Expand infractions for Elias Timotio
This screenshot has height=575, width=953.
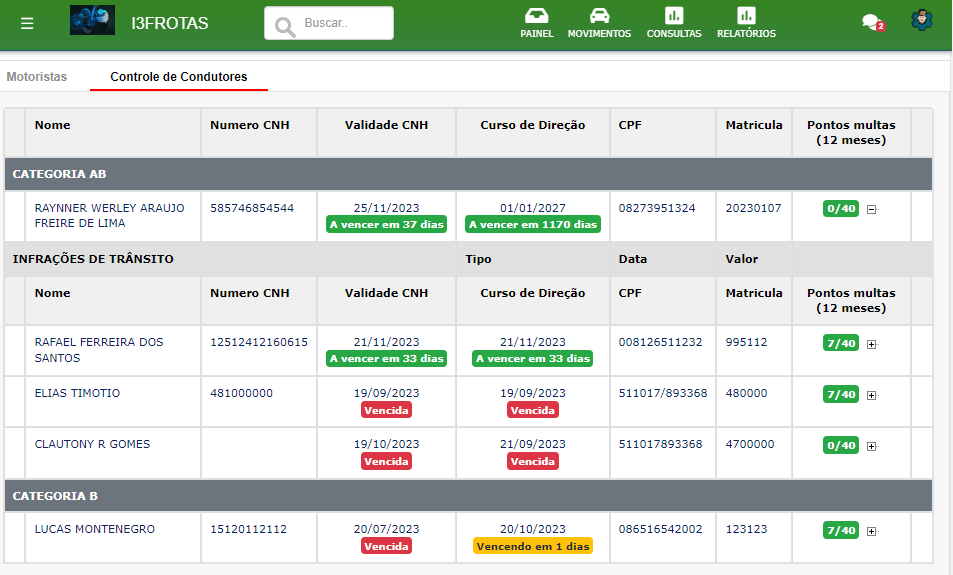point(872,395)
